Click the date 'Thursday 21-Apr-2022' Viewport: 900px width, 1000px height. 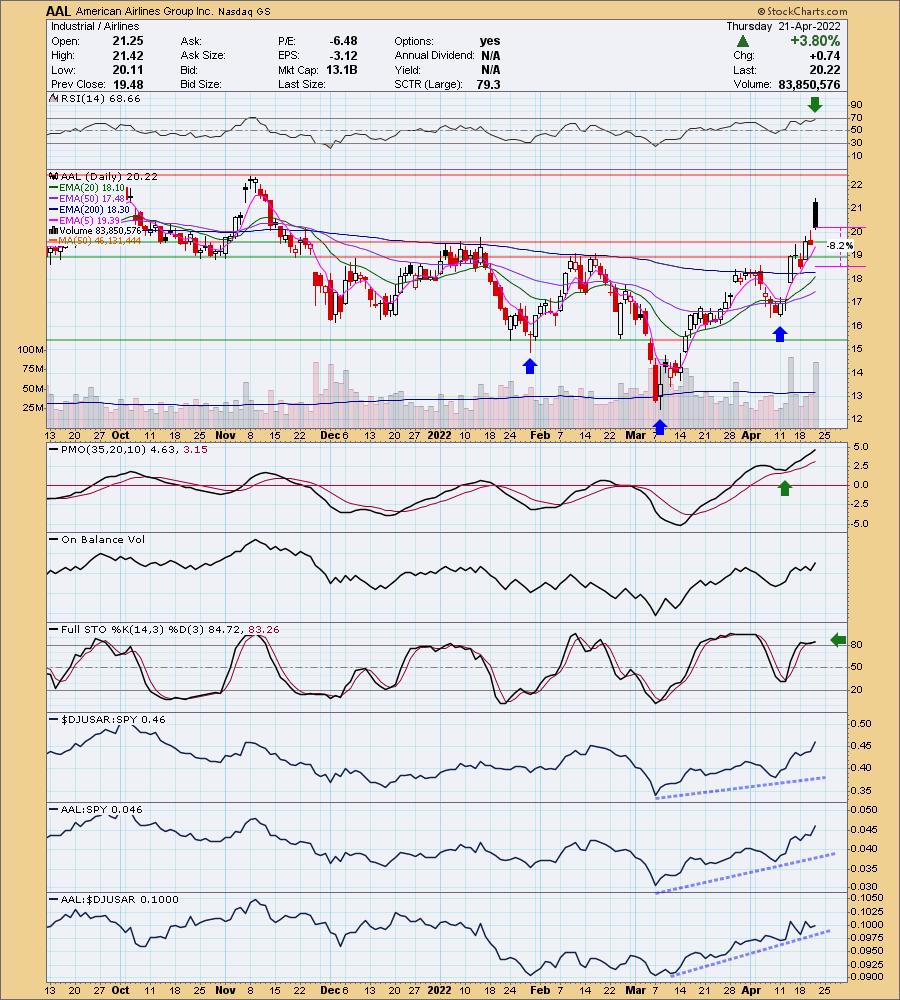[x=783, y=26]
